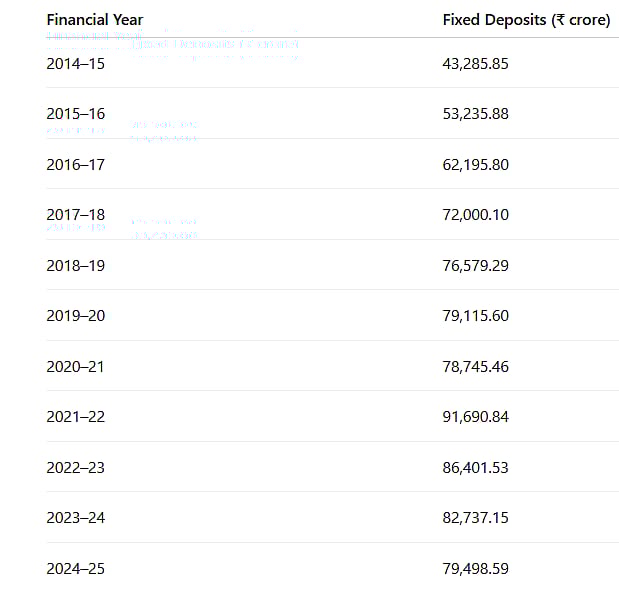The width and height of the screenshot is (619, 602).
Task: Select the 2019–20 year cell
Action: coord(75,316)
